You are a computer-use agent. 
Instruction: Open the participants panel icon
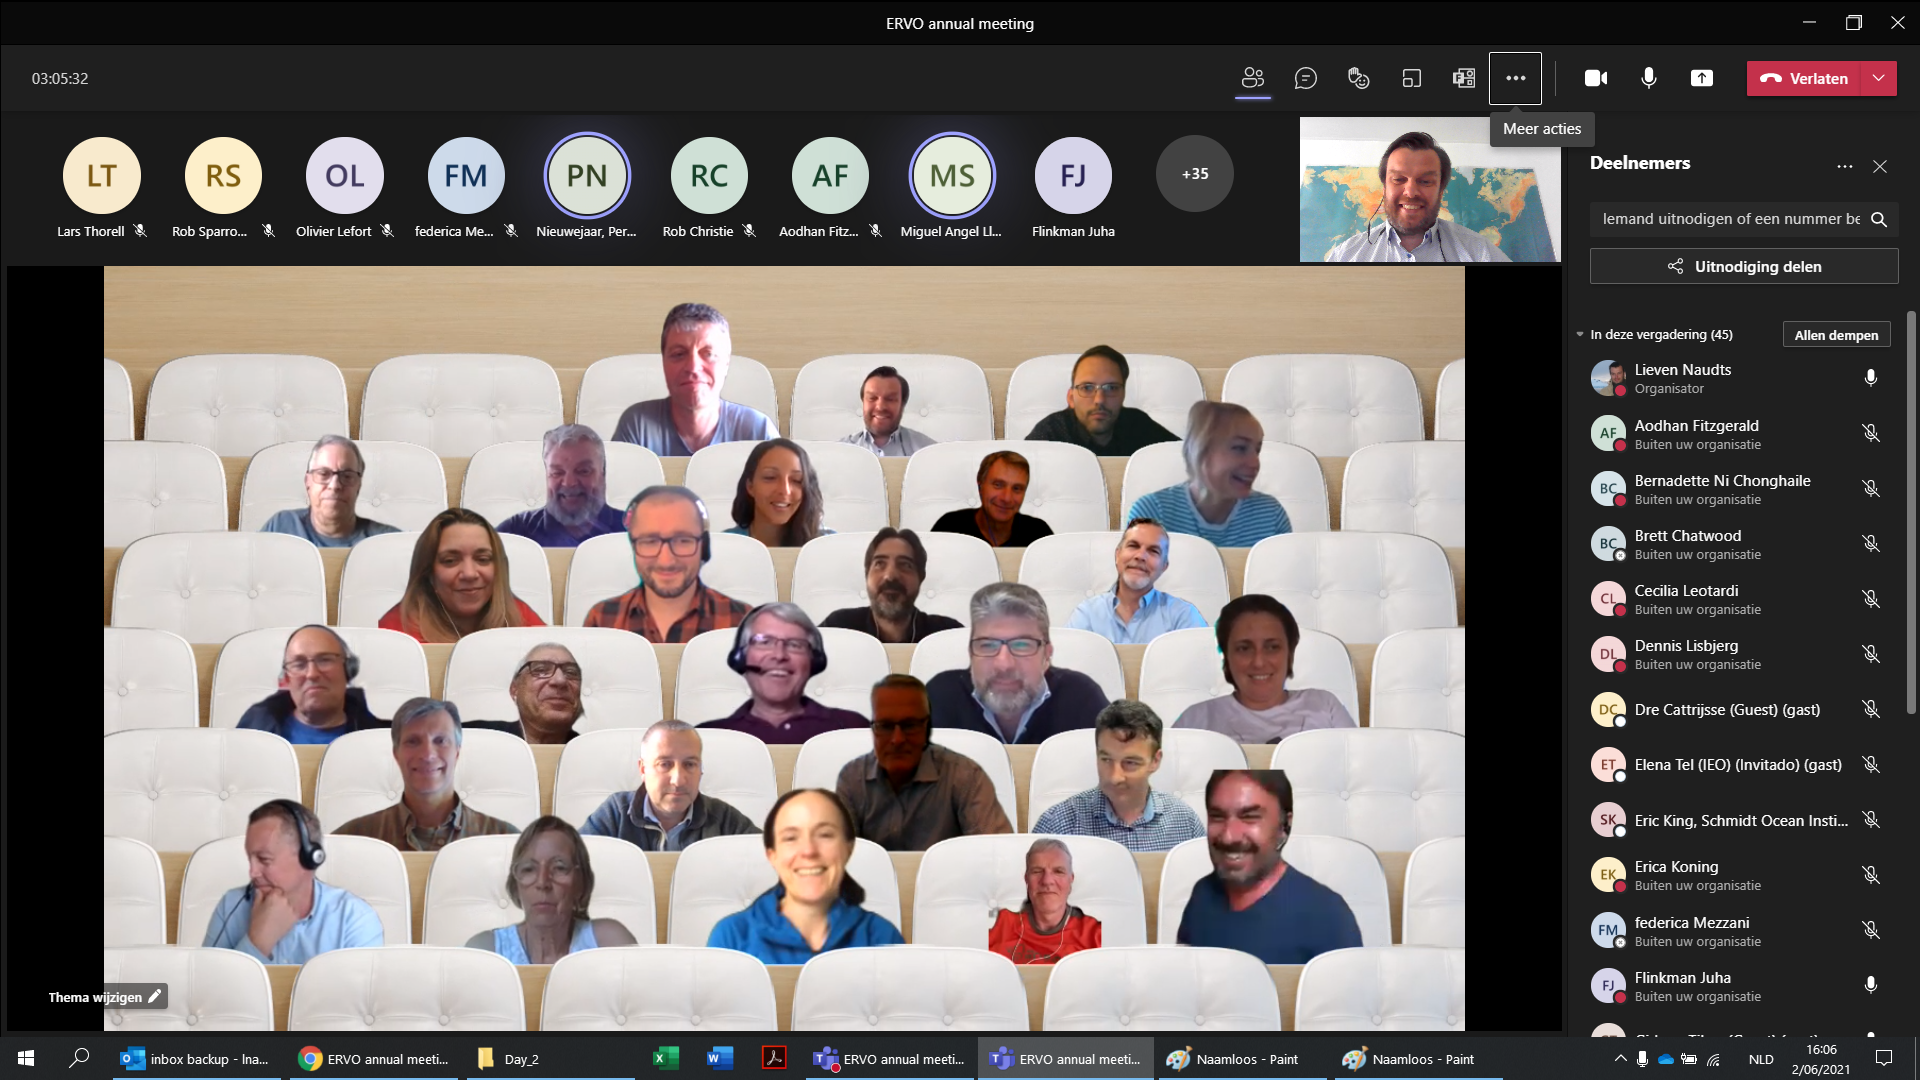[1253, 78]
